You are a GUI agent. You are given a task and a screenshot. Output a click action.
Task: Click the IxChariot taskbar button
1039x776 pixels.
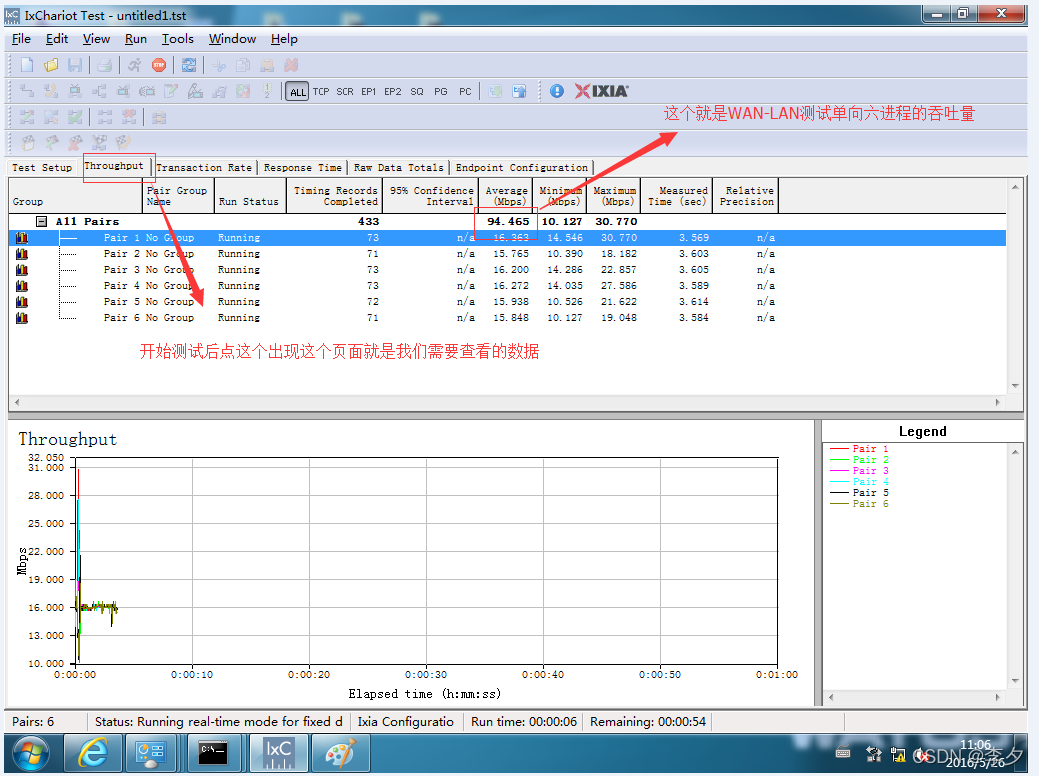click(x=278, y=753)
